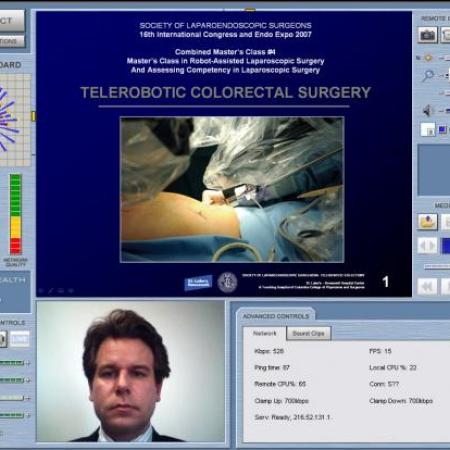Click the network quality level meter
Screen dimensions: 450x450
point(15,214)
